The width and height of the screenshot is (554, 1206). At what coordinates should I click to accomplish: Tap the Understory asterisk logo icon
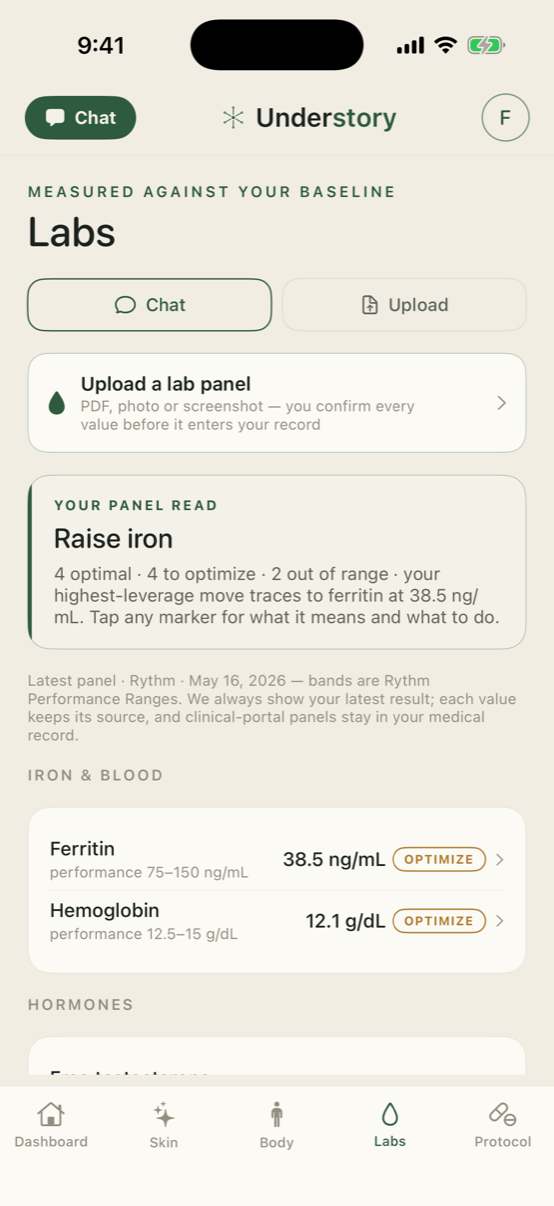(233, 118)
